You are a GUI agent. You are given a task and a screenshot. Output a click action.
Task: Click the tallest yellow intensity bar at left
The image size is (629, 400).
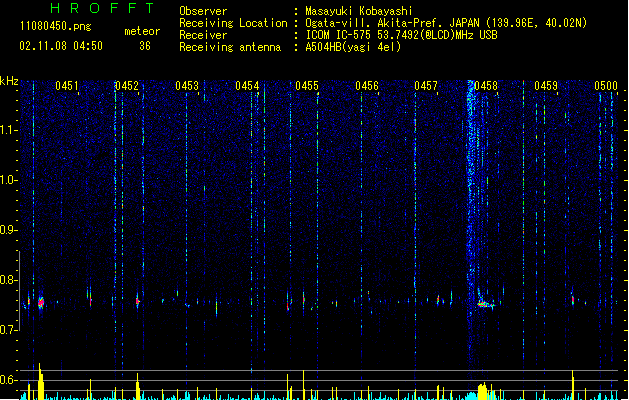[x=41, y=381]
